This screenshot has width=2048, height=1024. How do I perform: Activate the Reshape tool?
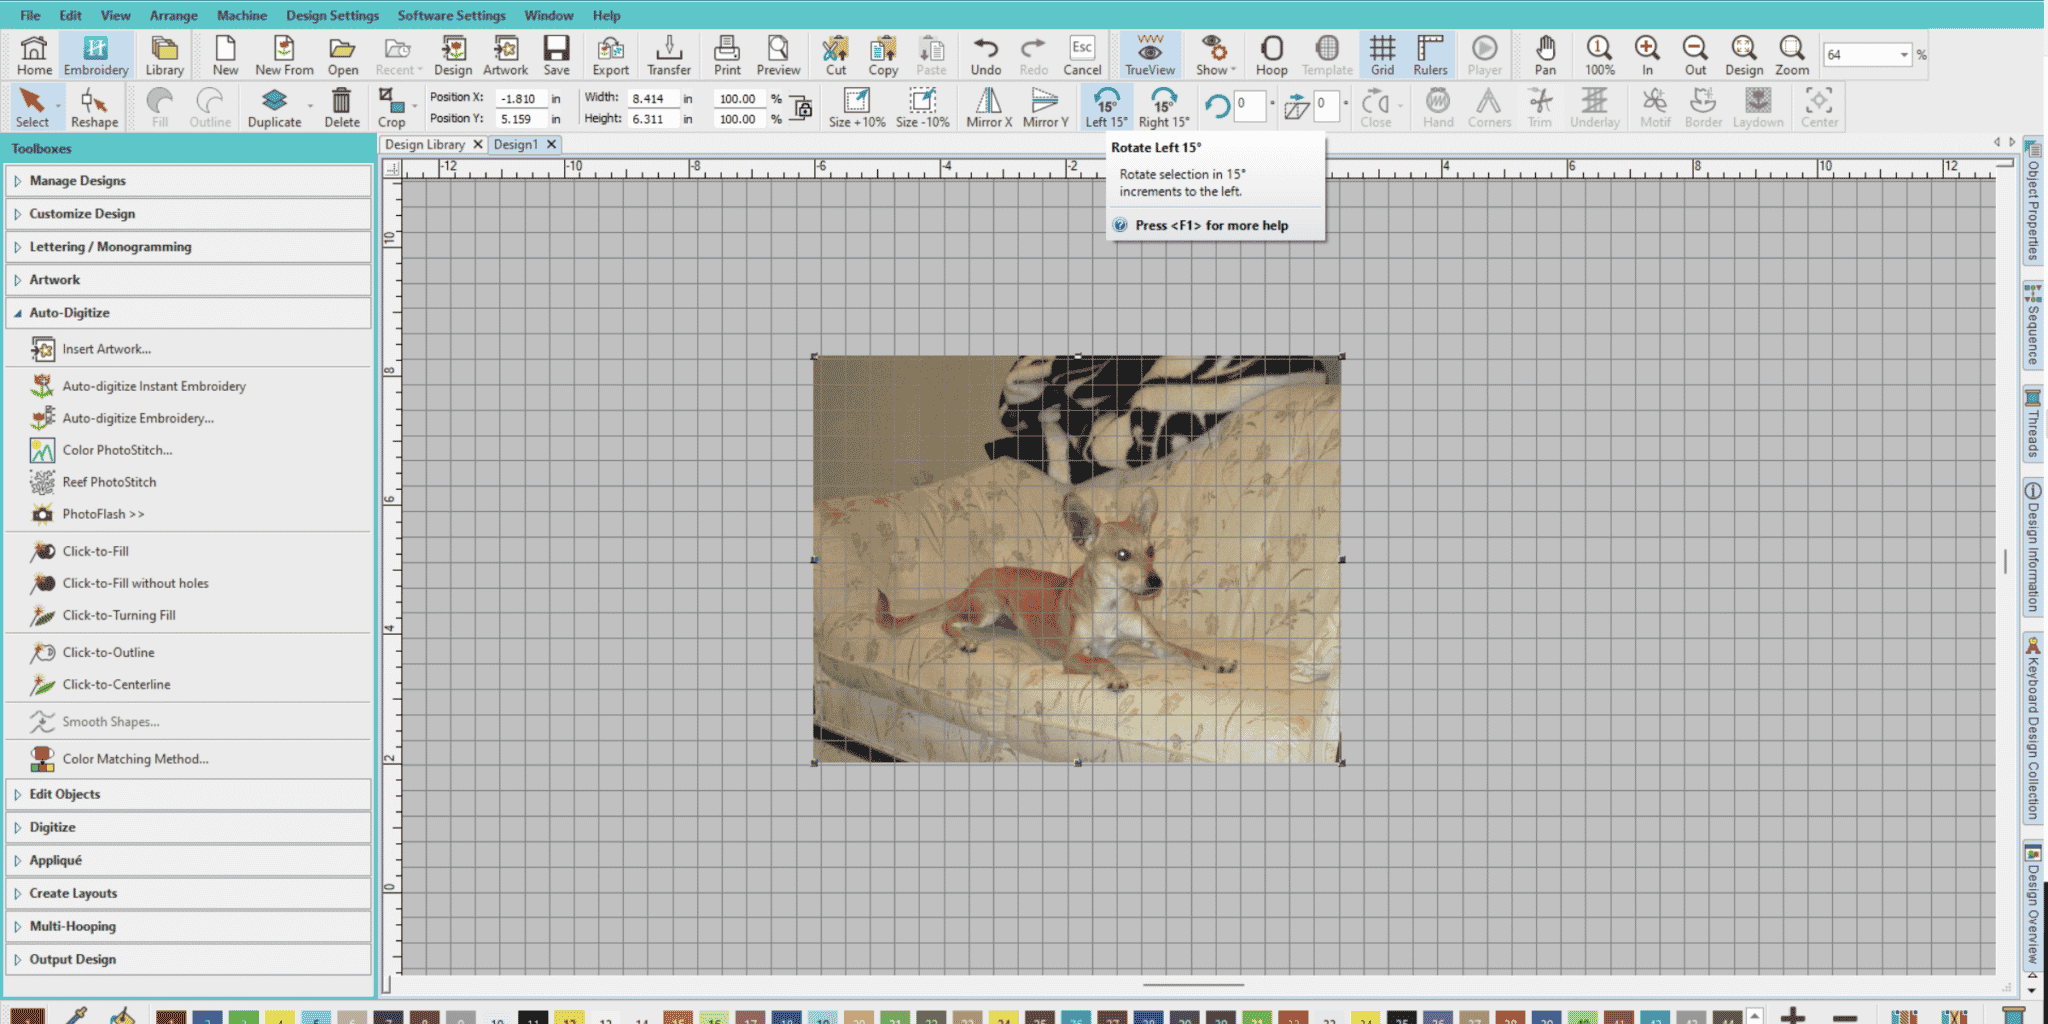point(94,107)
